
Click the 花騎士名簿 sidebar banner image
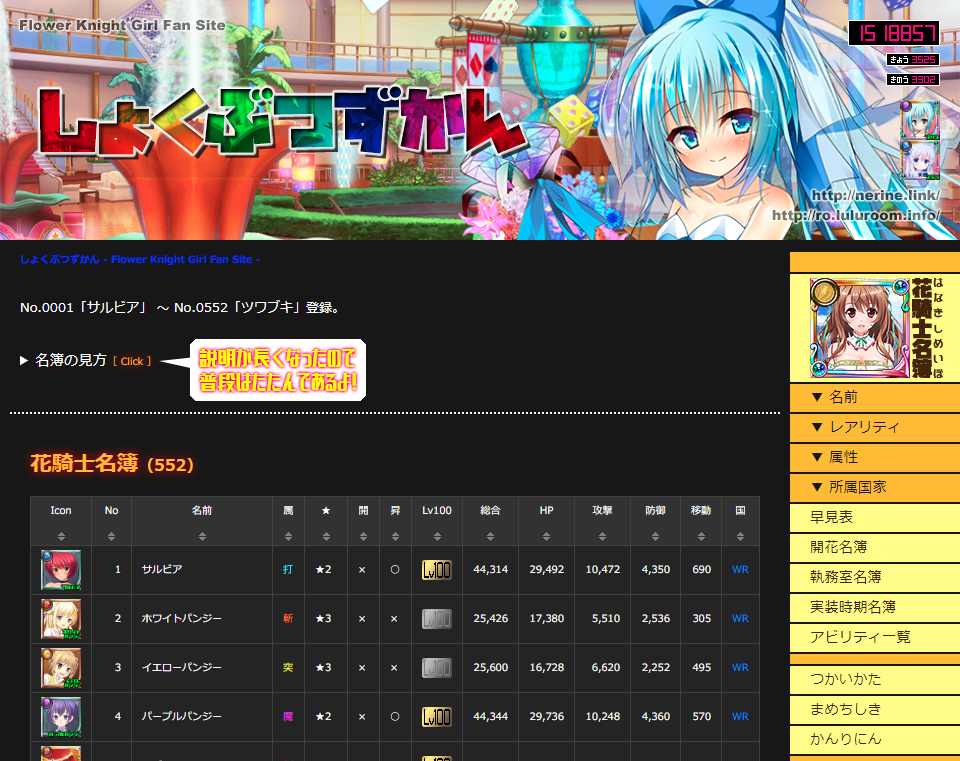[x=876, y=328]
